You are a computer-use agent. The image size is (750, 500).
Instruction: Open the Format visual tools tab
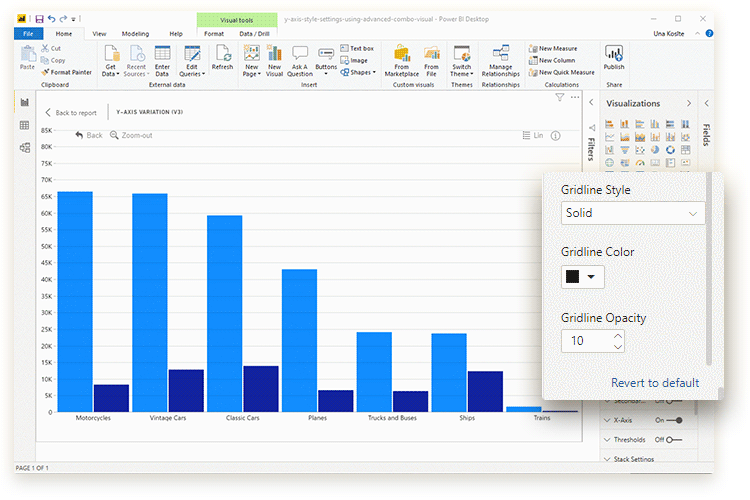[214, 34]
